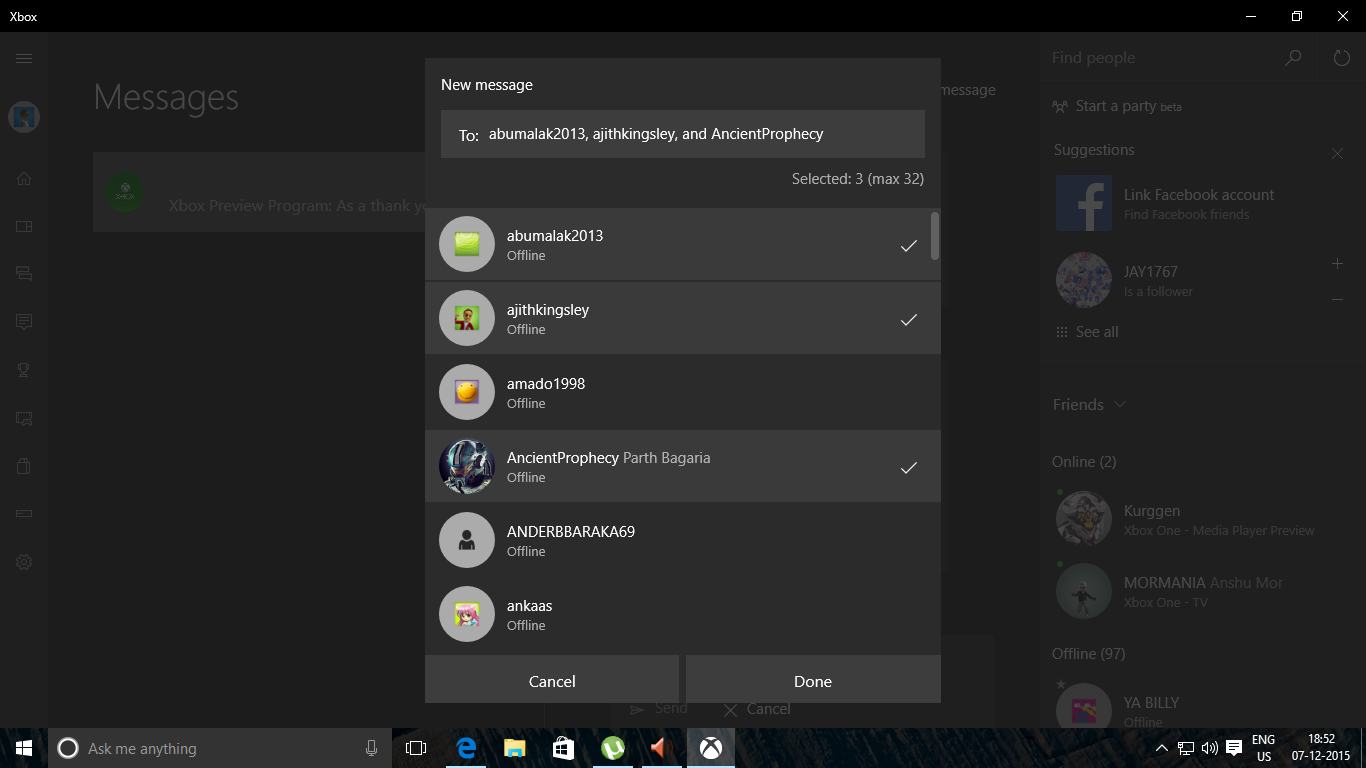Open the hamburger menu in Xbox sidebar
Screen dimensions: 1366x768
click(x=24, y=59)
